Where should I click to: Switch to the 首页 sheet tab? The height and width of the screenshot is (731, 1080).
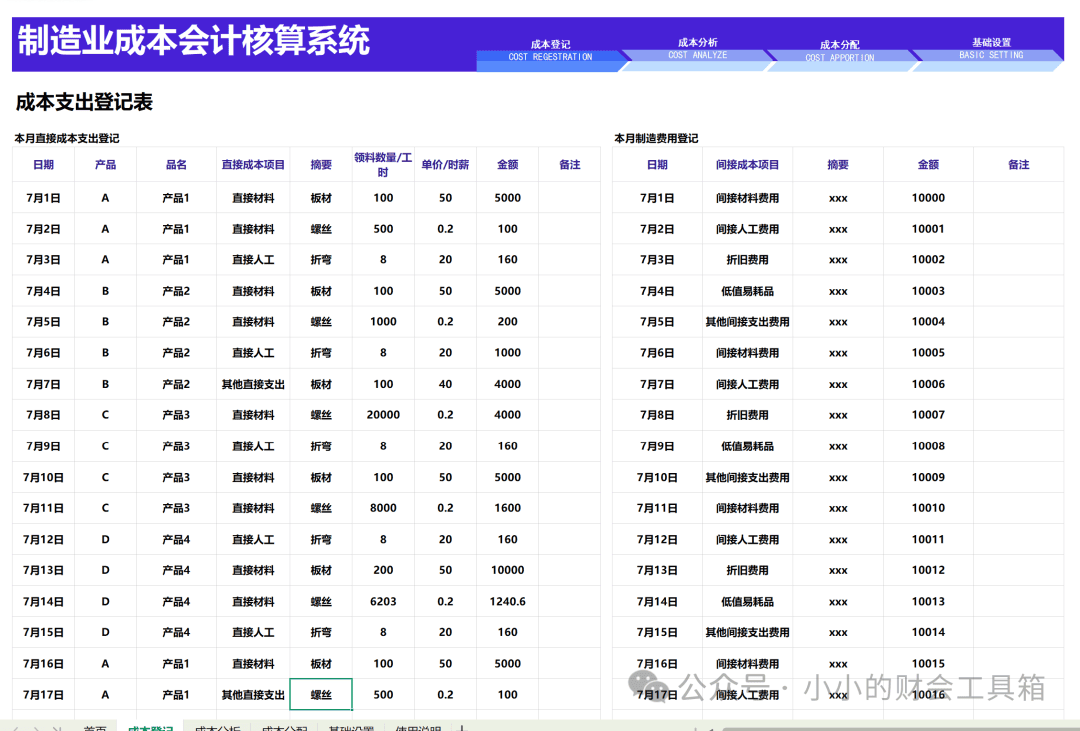[x=94, y=728]
